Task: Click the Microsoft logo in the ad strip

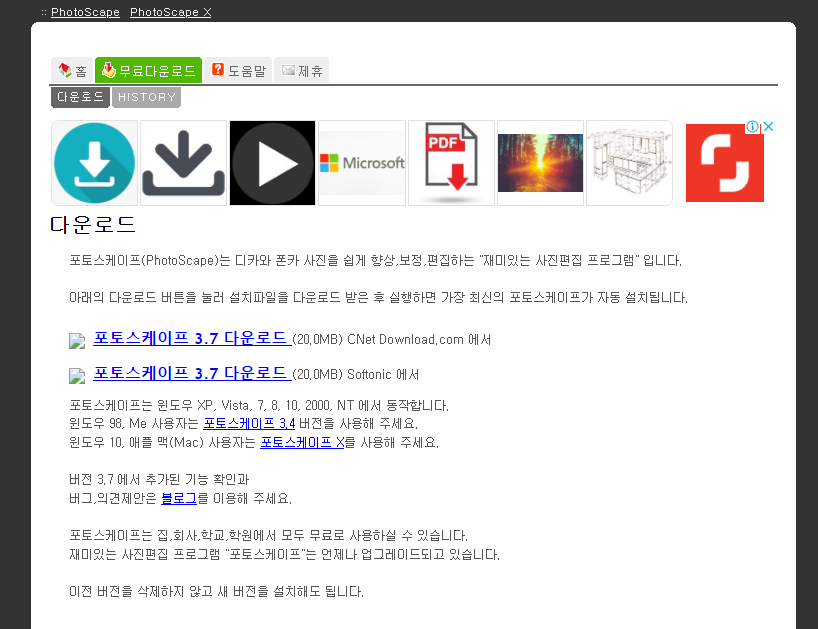Action: tap(362, 162)
